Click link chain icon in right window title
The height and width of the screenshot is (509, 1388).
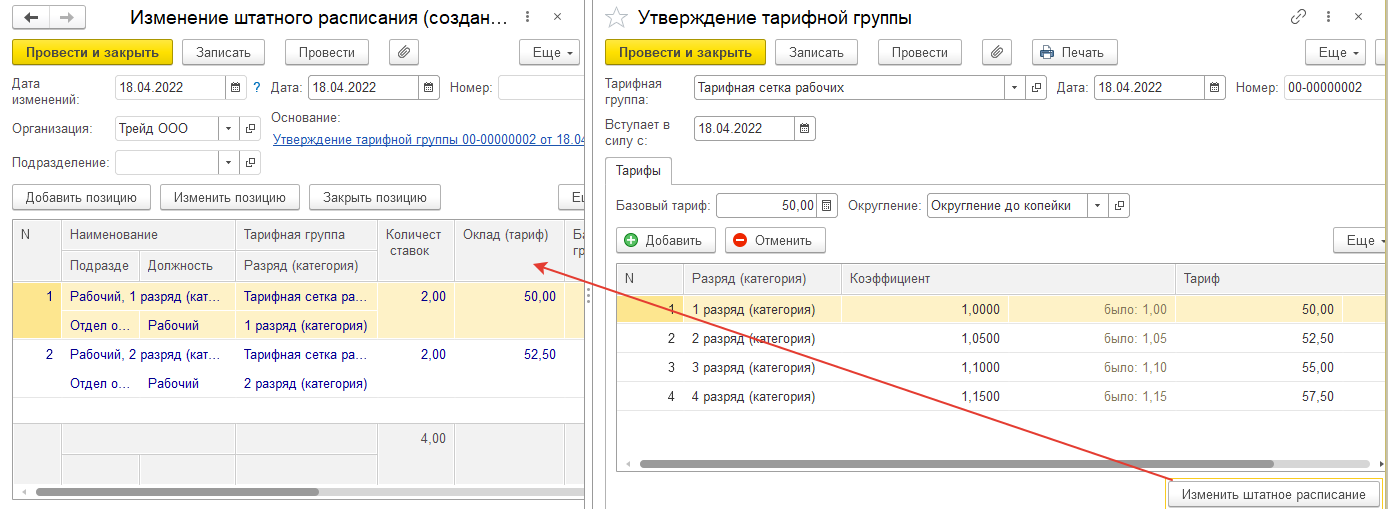click(1299, 17)
